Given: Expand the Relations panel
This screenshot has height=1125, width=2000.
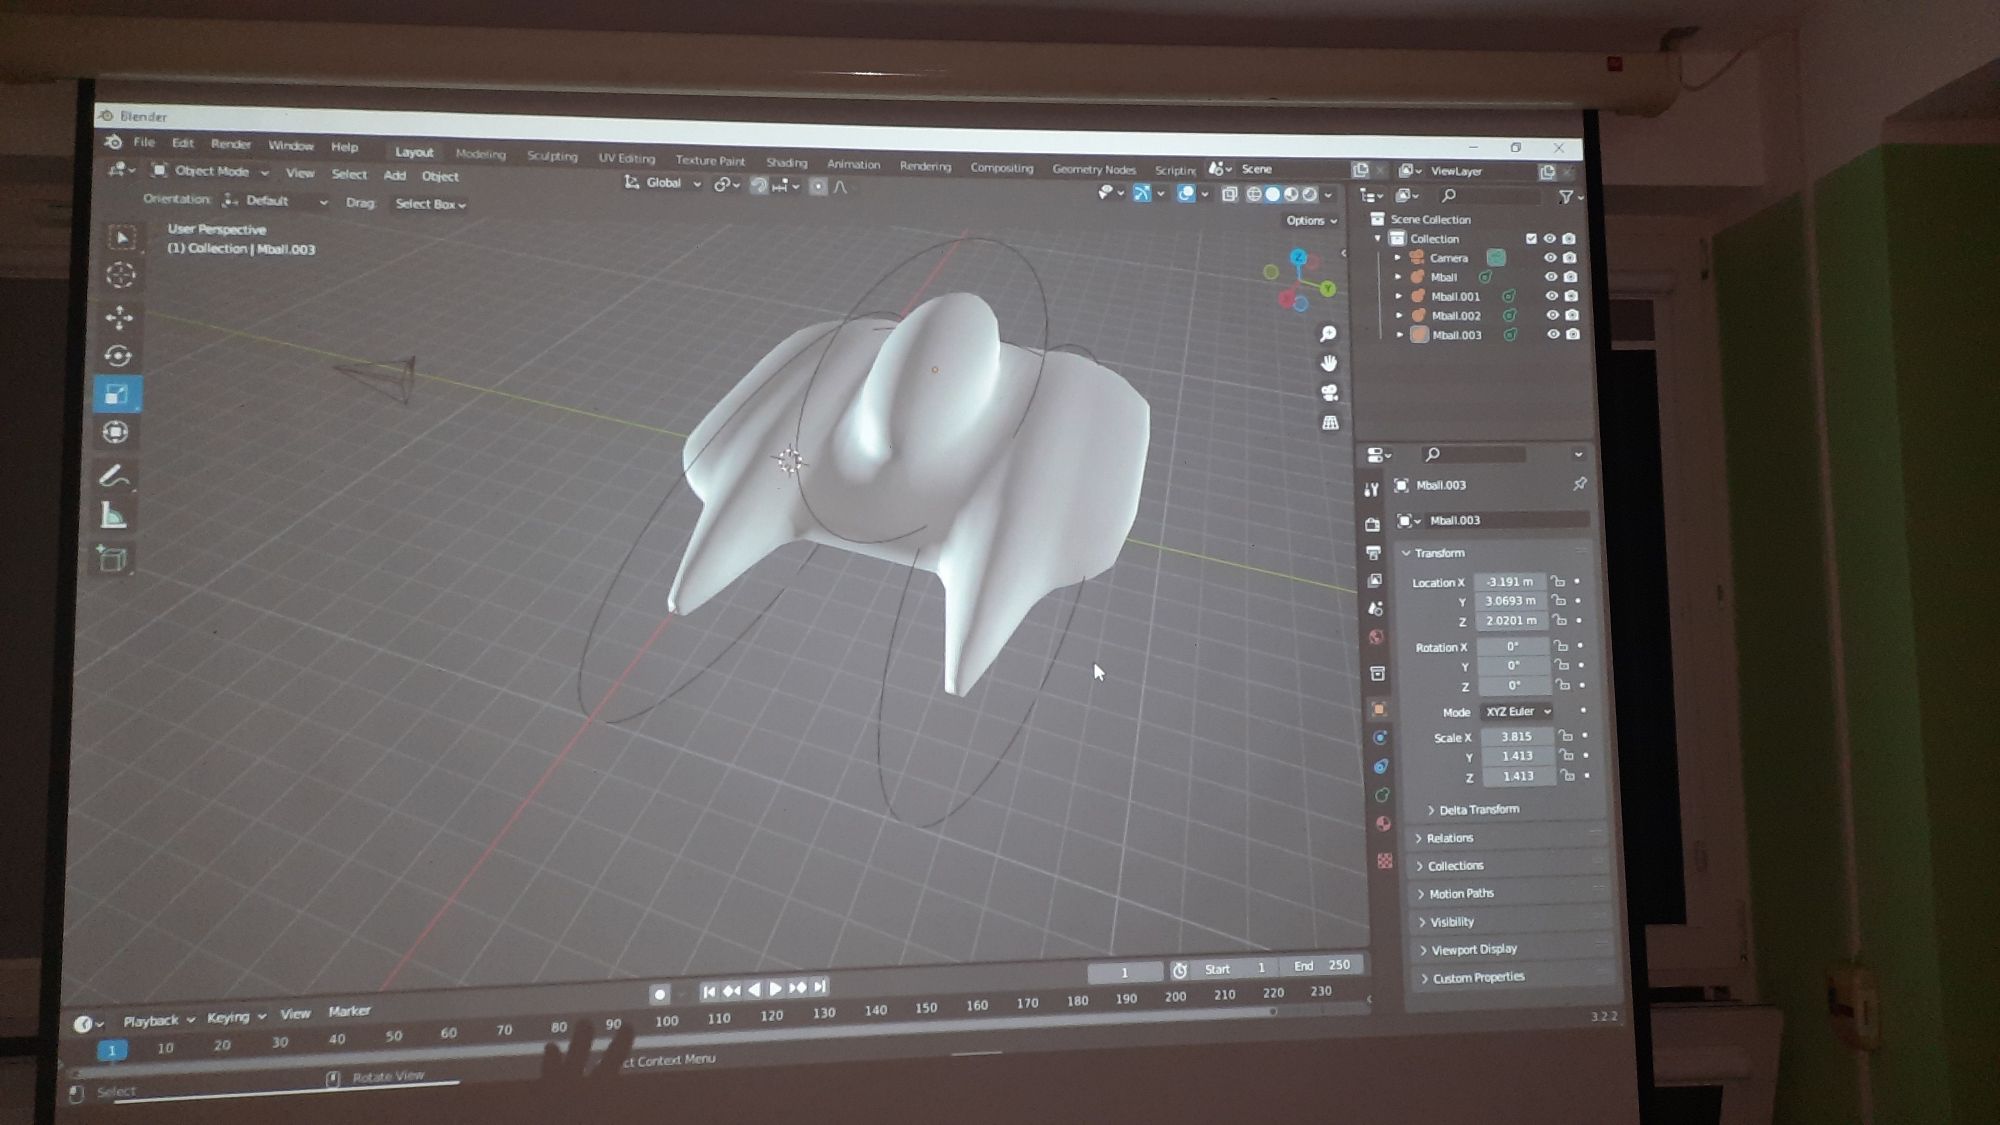Looking at the screenshot, I should [1444, 838].
